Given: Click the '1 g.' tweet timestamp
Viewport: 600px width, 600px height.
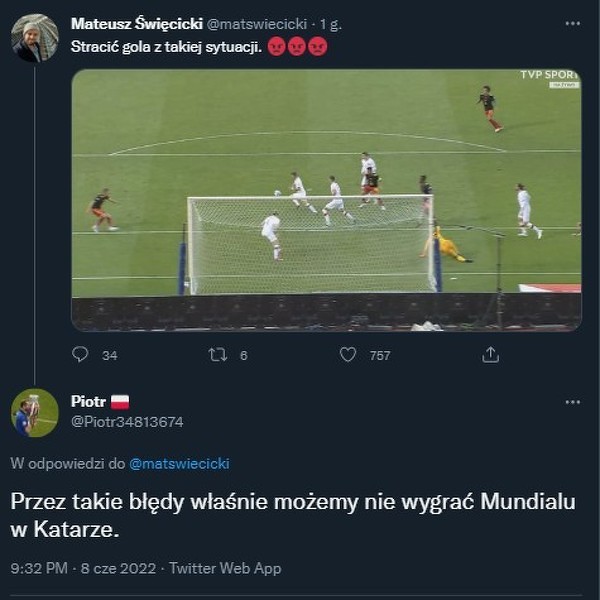Looking at the screenshot, I should coord(332,23).
